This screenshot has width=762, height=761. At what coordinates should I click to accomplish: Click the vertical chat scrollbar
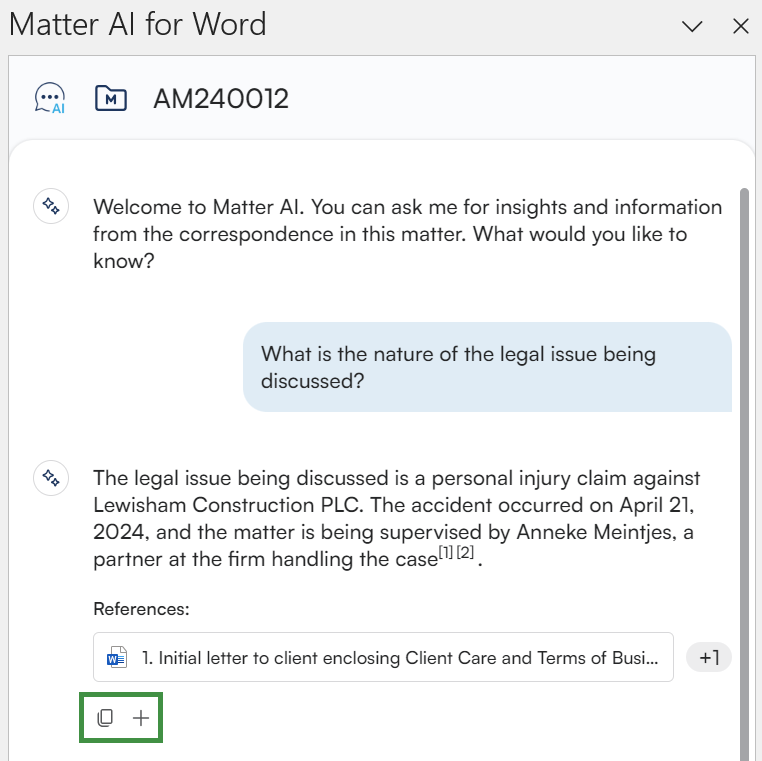pyautogui.click(x=743, y=450)
